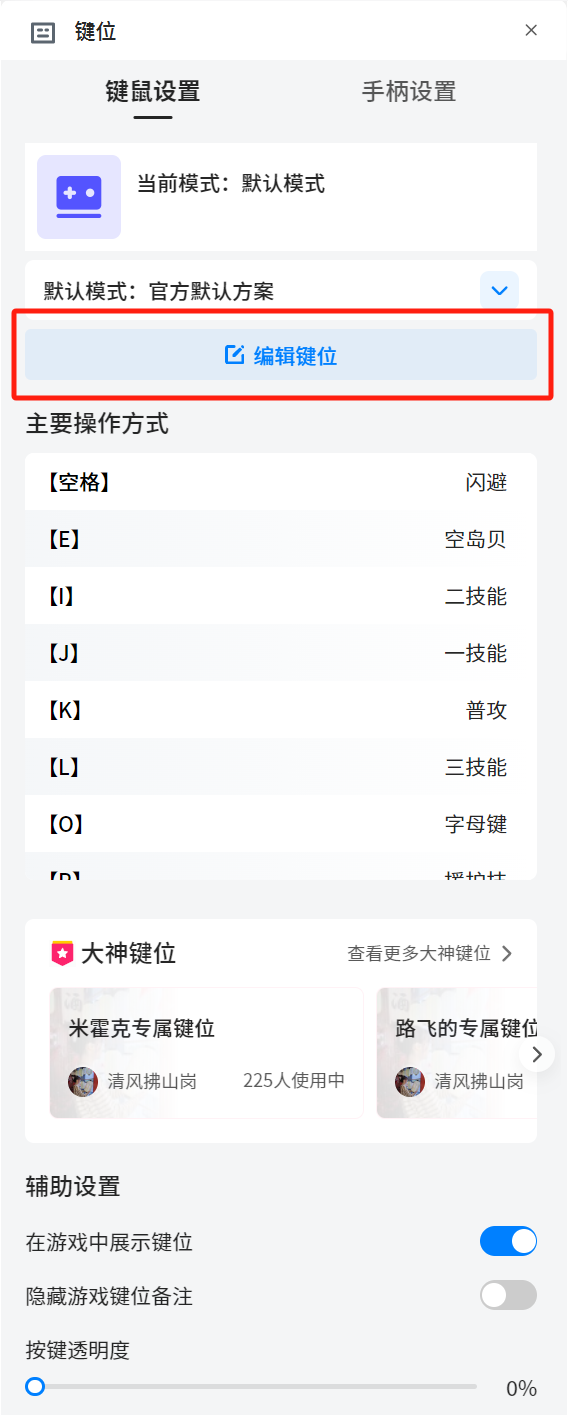This screenshot has width=568, height=1416.
Task: Switch to 手柄设置 tab
Action: [409, 92]
